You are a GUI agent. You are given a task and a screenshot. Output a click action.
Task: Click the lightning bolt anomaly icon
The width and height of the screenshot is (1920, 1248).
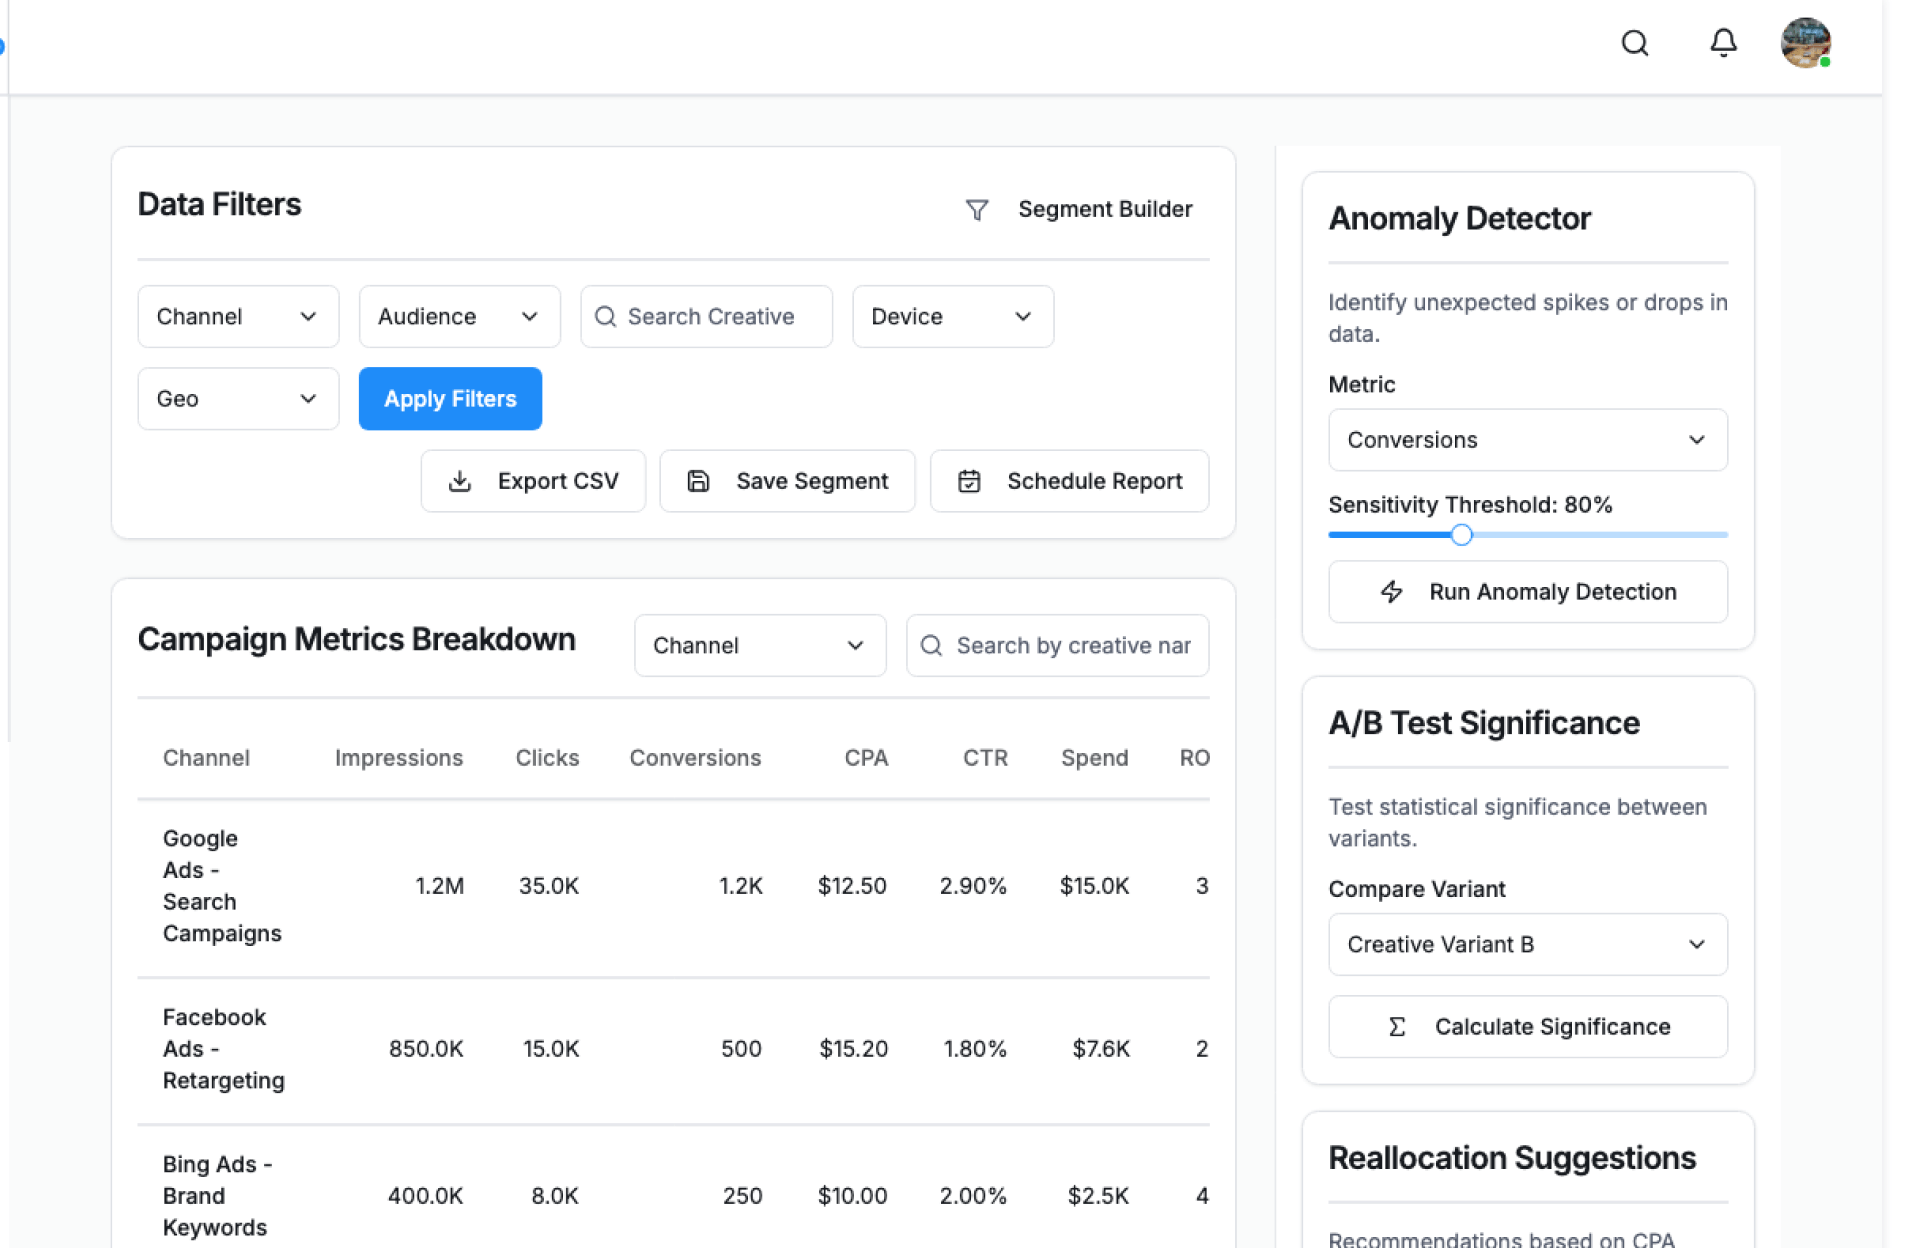click(1391, 591)
